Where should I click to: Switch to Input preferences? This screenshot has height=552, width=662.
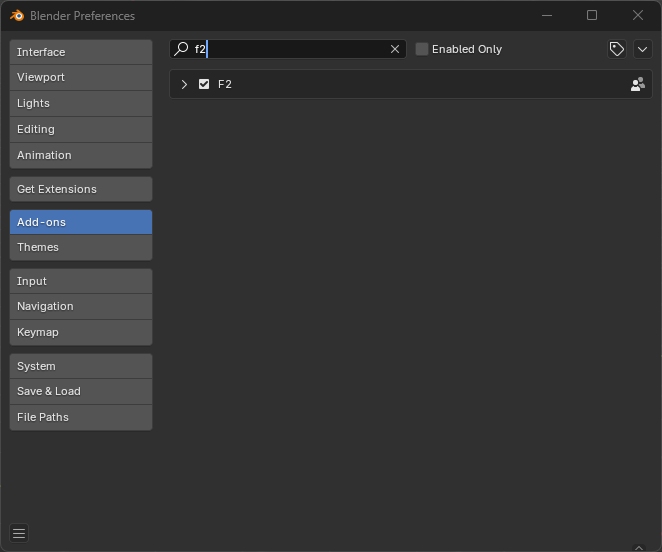pos(81,281)
